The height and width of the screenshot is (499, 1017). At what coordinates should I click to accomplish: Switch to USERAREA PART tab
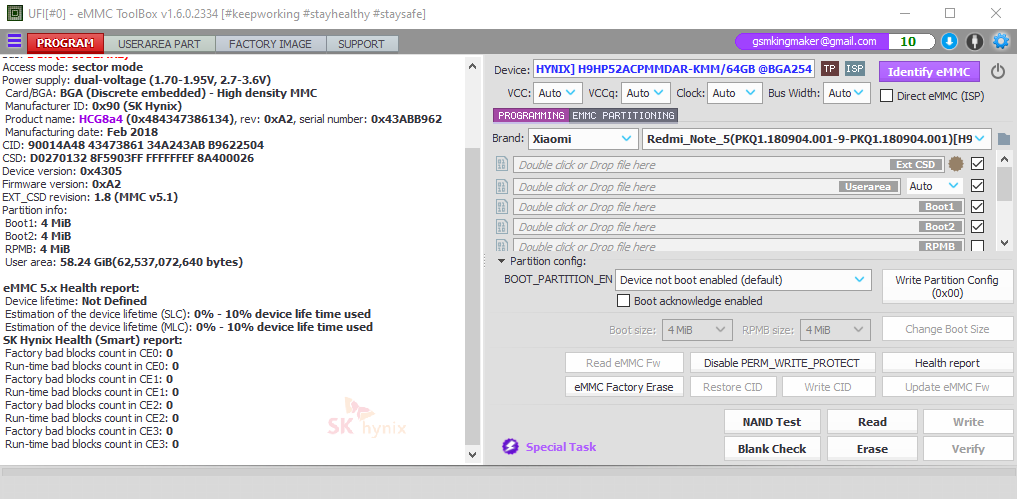[159, 44]
